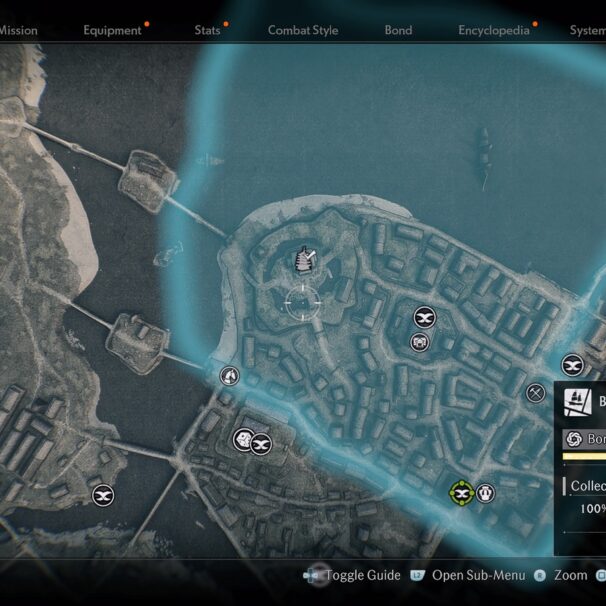Go to the Stats tab
Screen dimensions: 606x606
click(207, 30)
